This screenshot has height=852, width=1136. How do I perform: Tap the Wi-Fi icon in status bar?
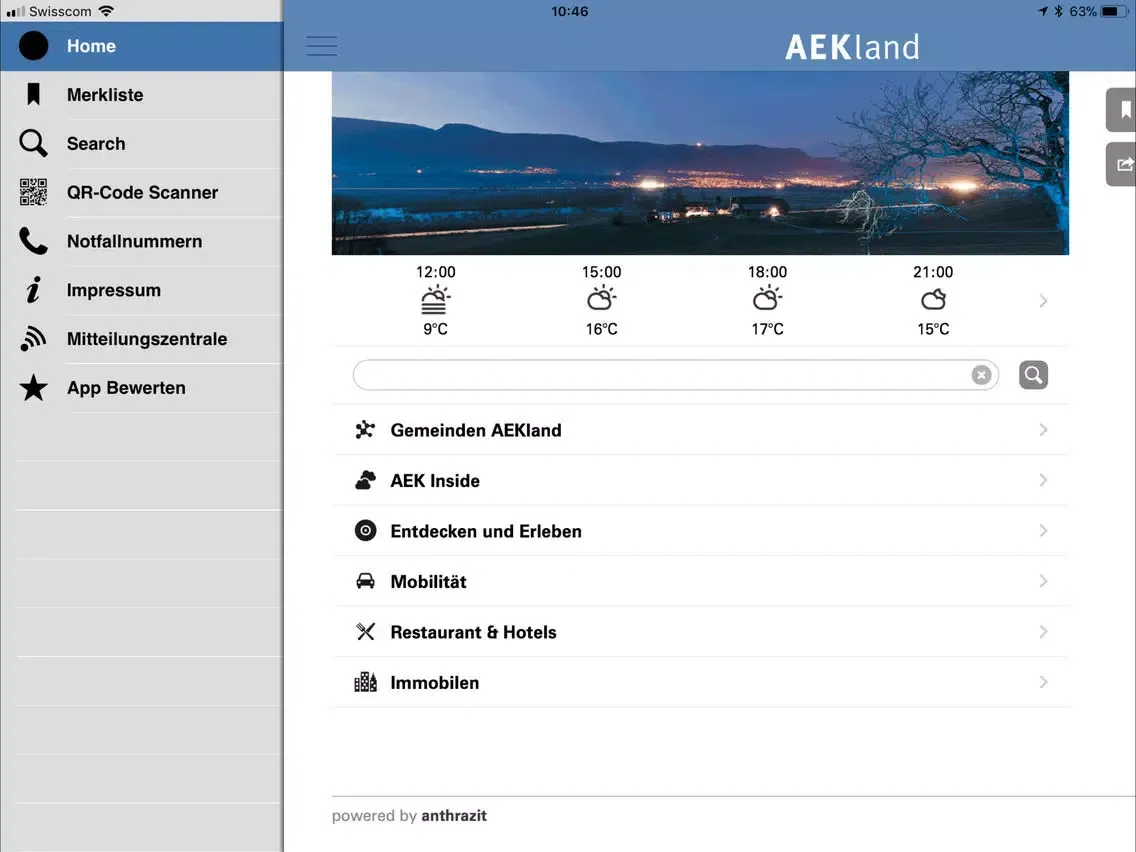click(106, 11)
